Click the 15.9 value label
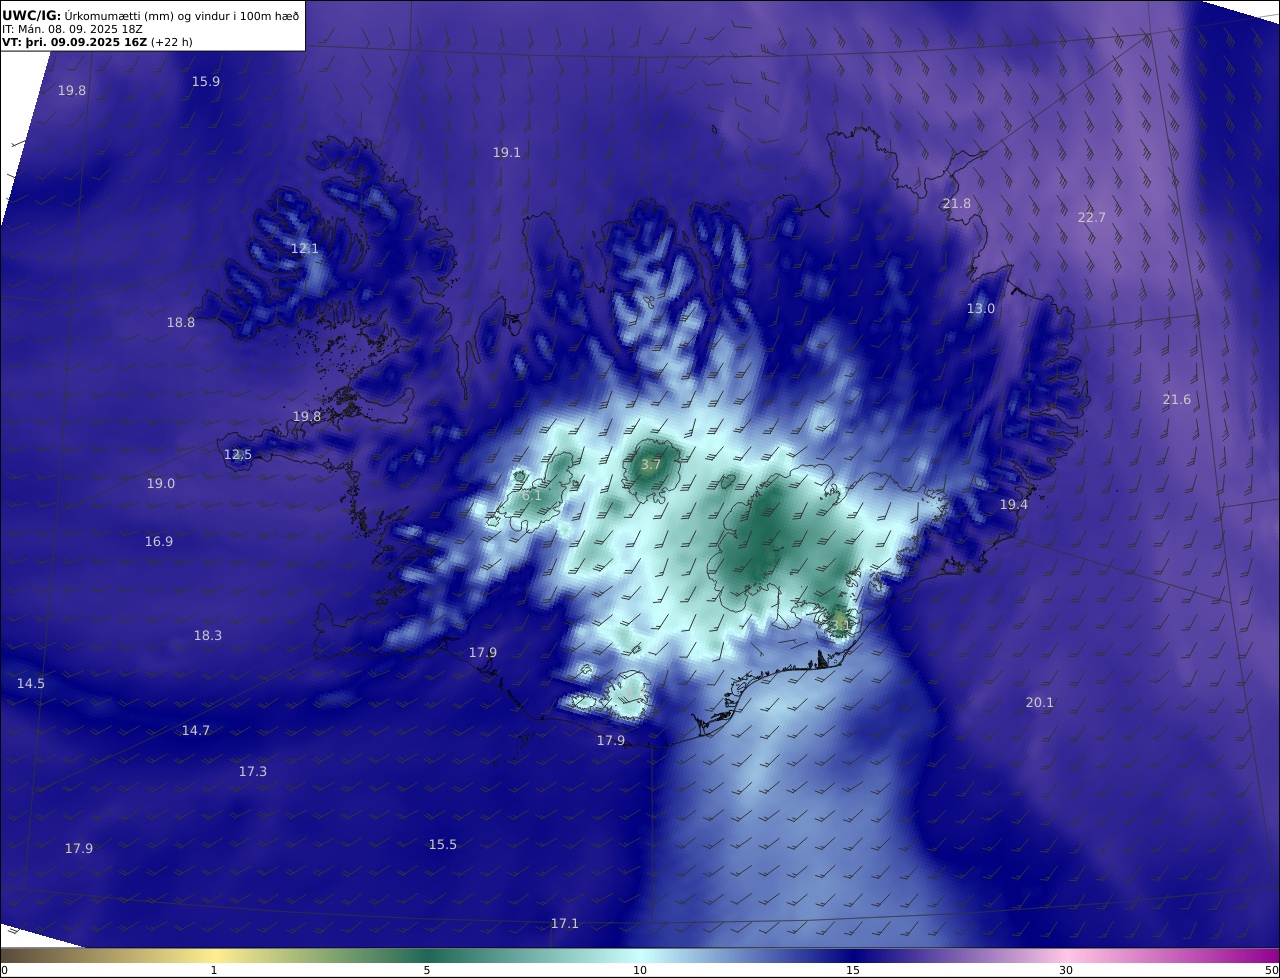 (x=206, y=81)
